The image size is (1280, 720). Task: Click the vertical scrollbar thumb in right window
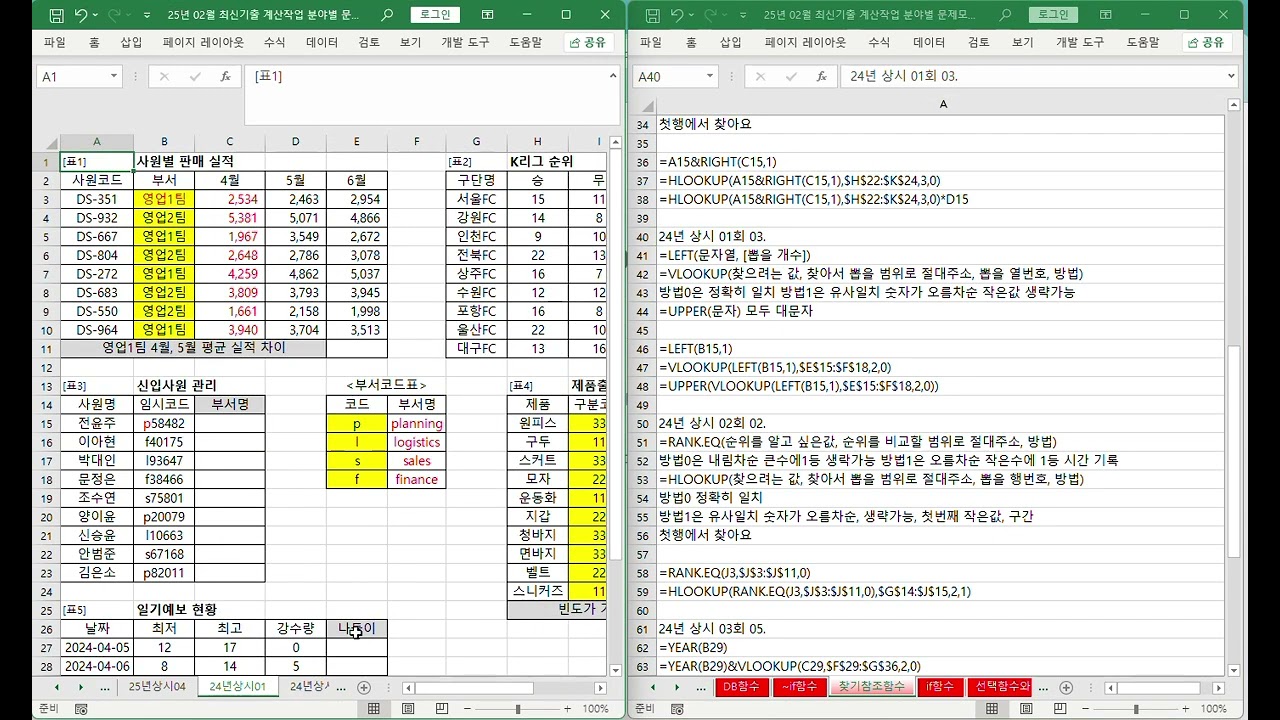tap(1234, 450)
